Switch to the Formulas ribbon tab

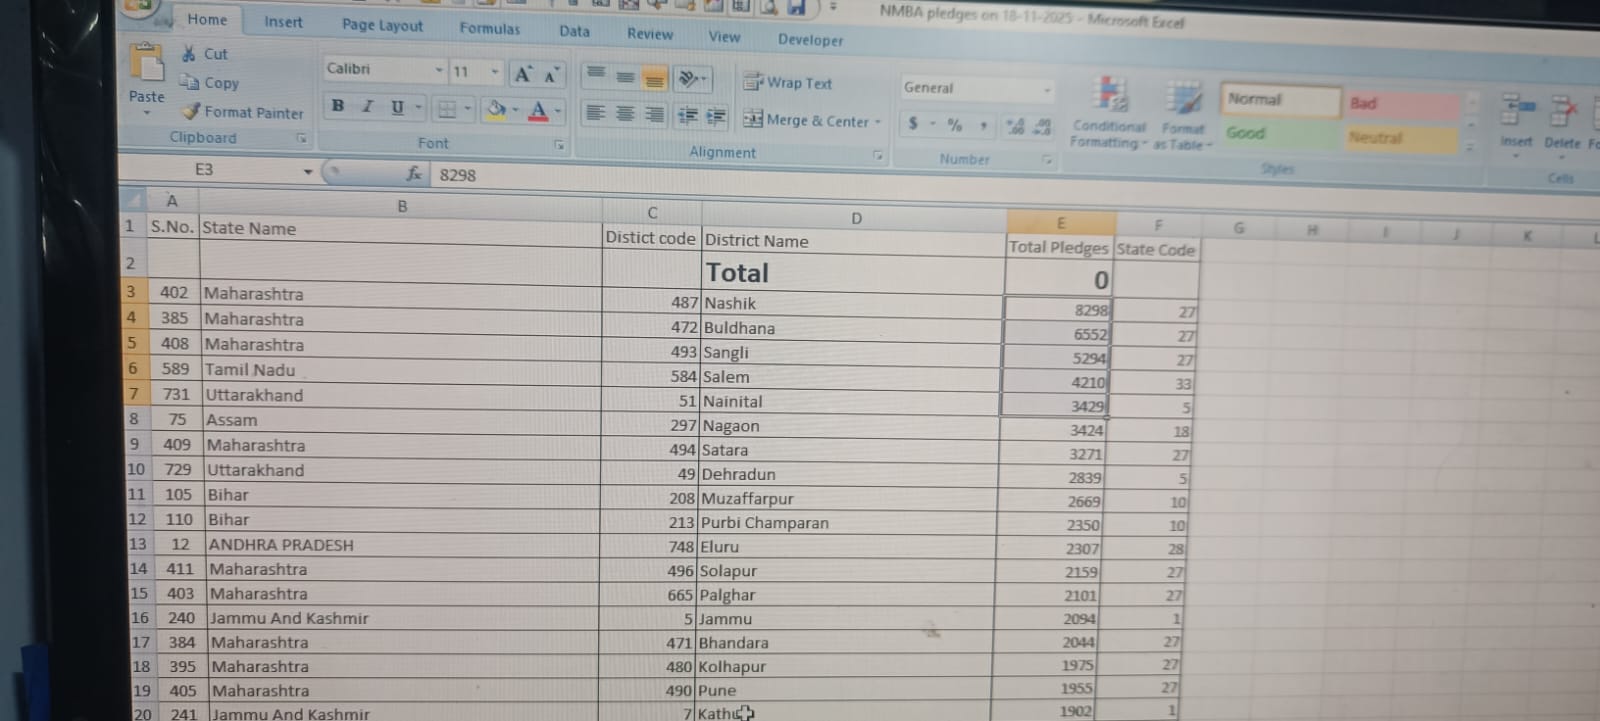489,28
